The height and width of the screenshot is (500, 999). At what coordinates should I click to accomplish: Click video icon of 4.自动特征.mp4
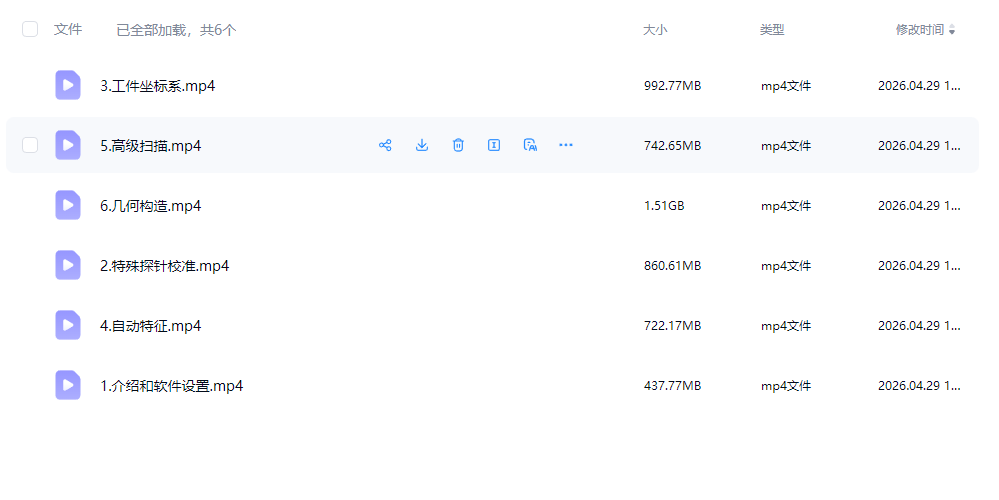pos(68,325)
